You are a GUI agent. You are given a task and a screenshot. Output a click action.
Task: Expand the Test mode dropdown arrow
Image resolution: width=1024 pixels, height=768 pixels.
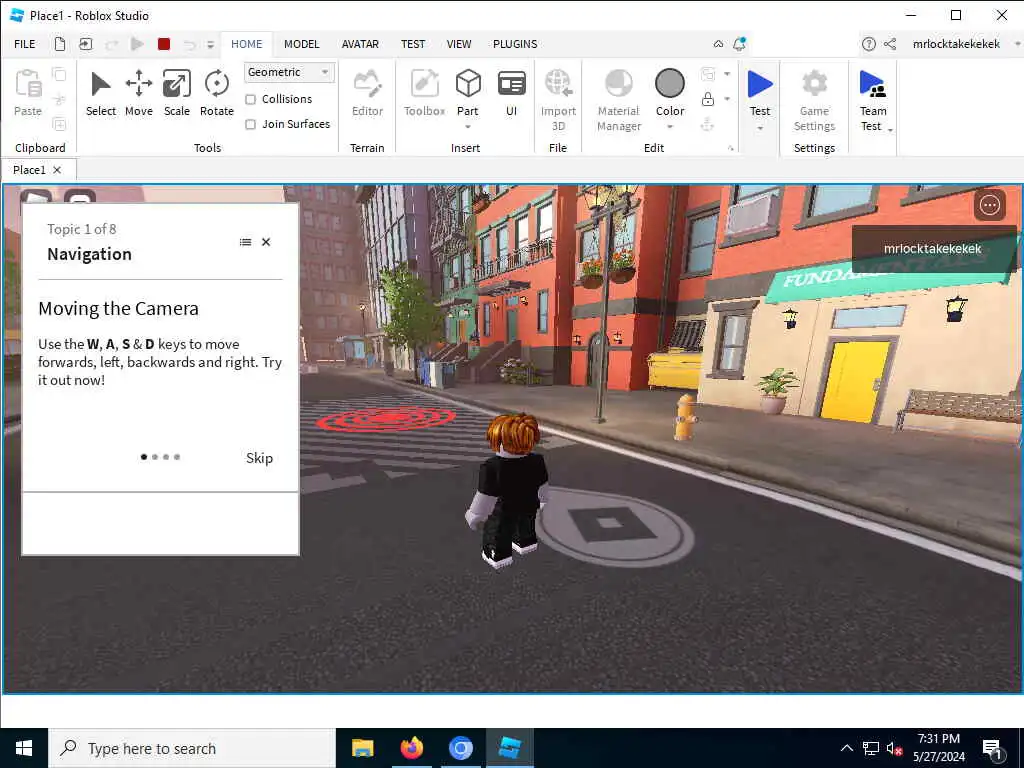(x=760, y=128)
